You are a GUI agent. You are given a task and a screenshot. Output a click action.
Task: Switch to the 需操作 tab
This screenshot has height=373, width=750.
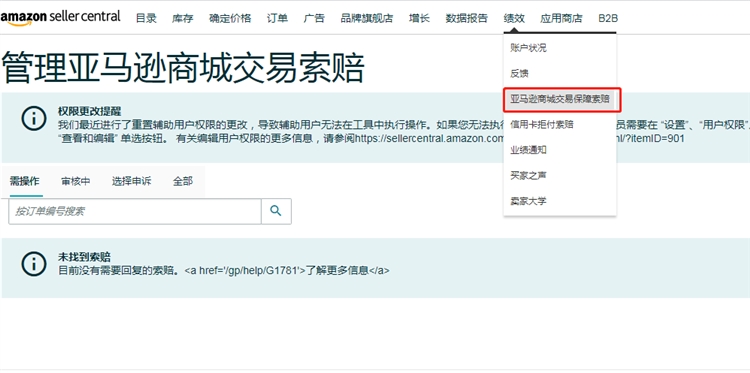[x=25, y=181]
